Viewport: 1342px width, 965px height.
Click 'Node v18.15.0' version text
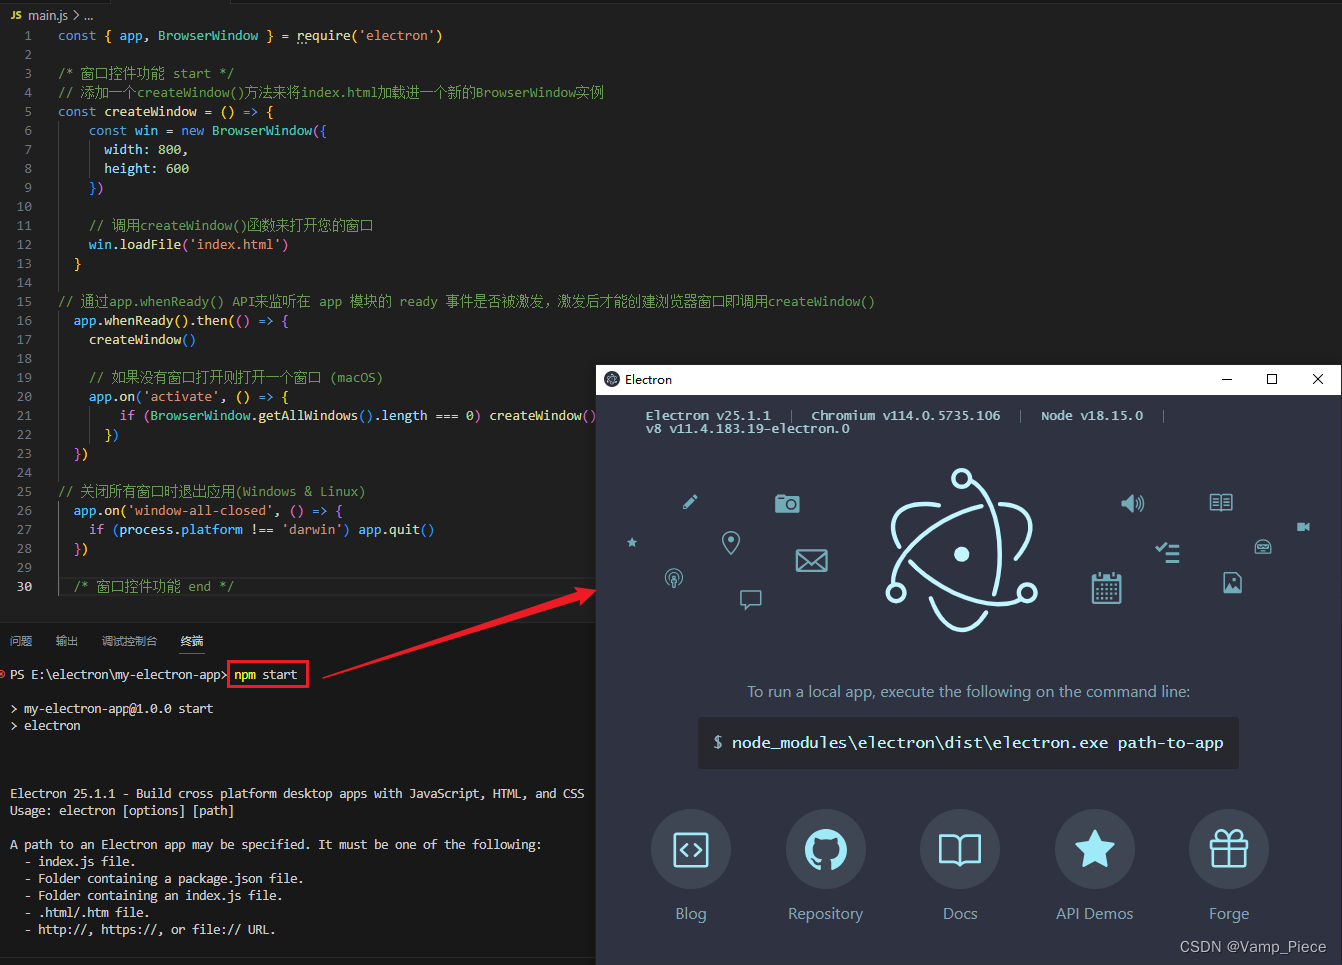[1092, 415]
